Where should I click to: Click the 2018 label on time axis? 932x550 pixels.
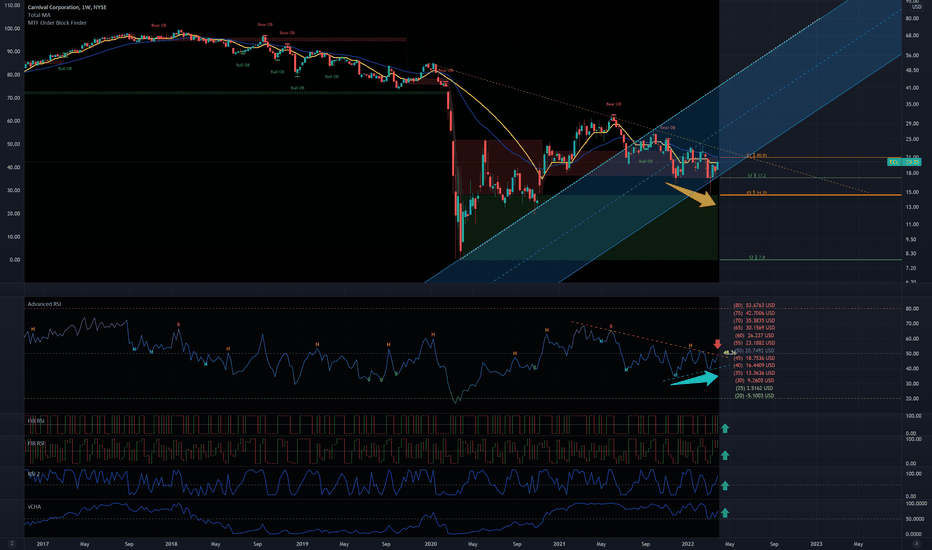click(171, 544)
